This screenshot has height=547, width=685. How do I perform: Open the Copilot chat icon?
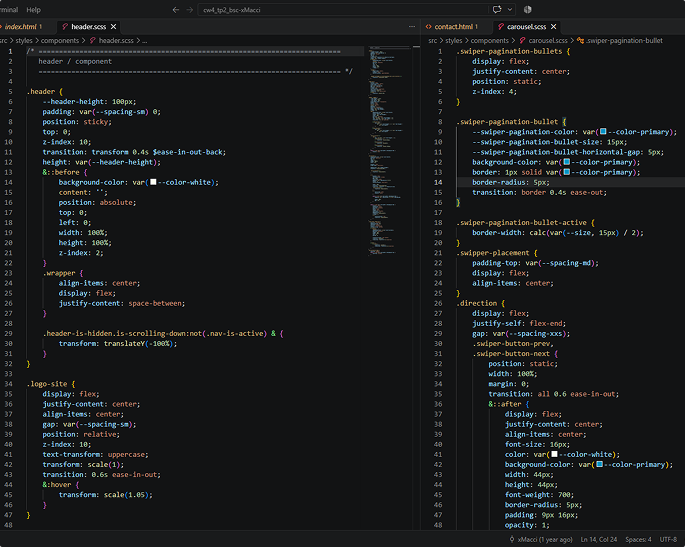(497, 10)
